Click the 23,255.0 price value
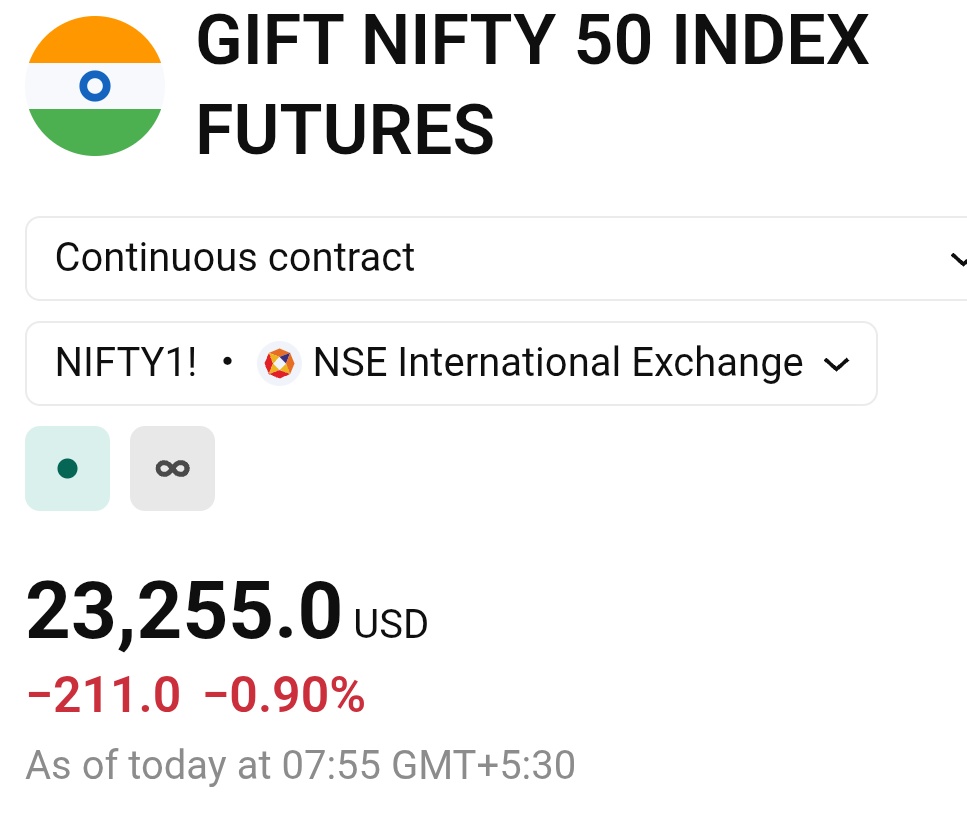967x836 pixels. (183, 612)
